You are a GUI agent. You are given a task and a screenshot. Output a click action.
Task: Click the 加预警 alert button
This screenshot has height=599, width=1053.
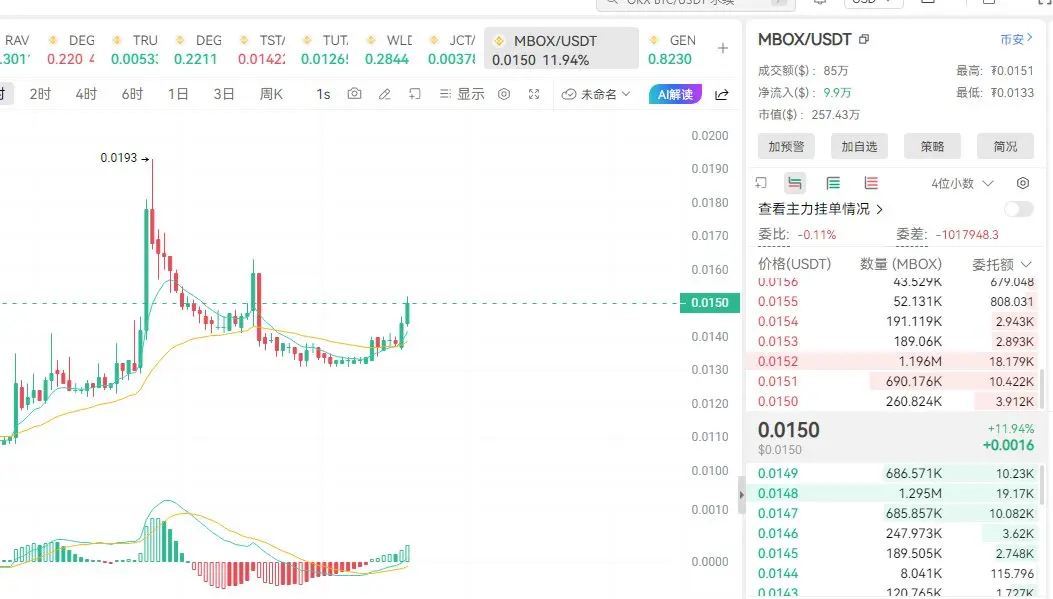point(786,146)
